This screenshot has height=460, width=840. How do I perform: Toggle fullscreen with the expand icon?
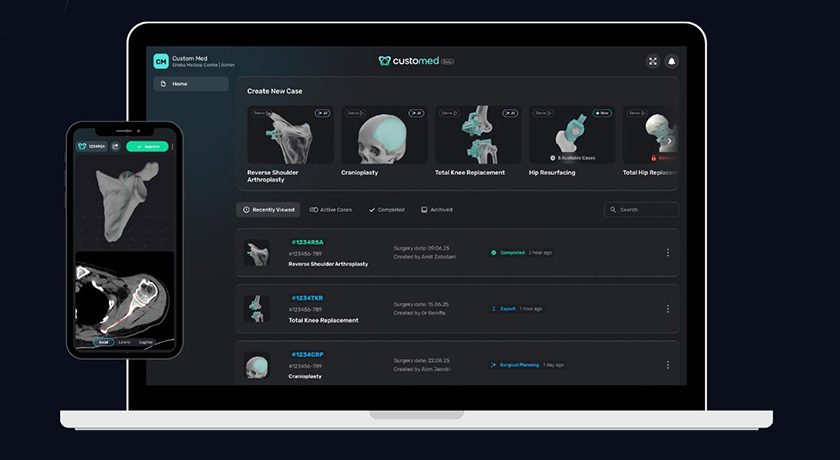[x=652, y=61]
